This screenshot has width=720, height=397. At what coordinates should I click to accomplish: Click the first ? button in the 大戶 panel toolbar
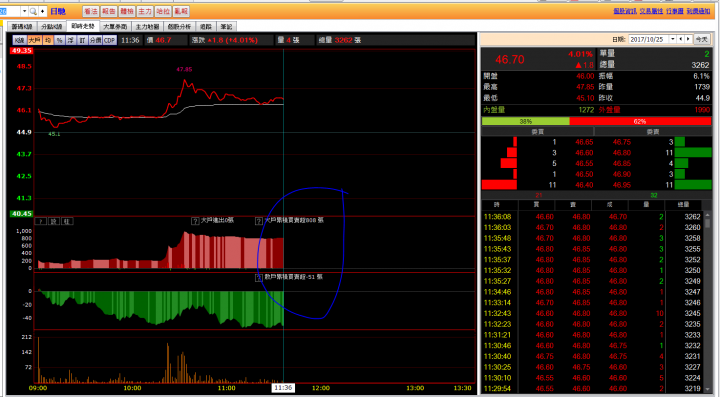pyautogui.click(x=41, y=221)
